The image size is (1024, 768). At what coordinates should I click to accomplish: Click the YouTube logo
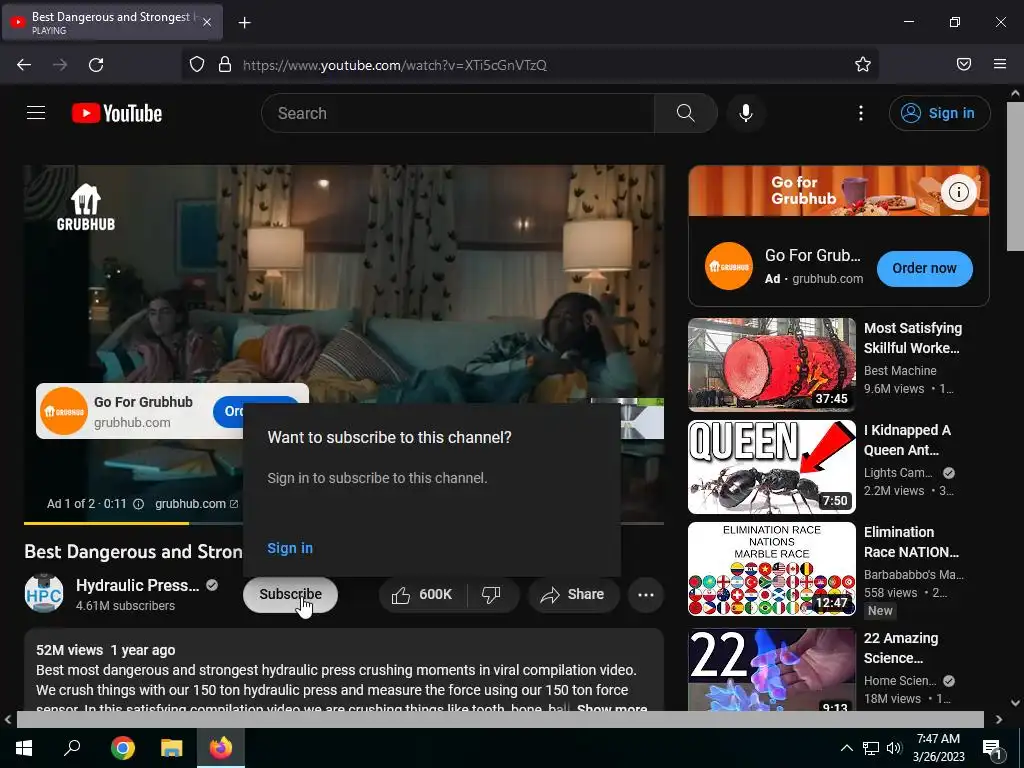pyautogui.click(x=117, y=113)
